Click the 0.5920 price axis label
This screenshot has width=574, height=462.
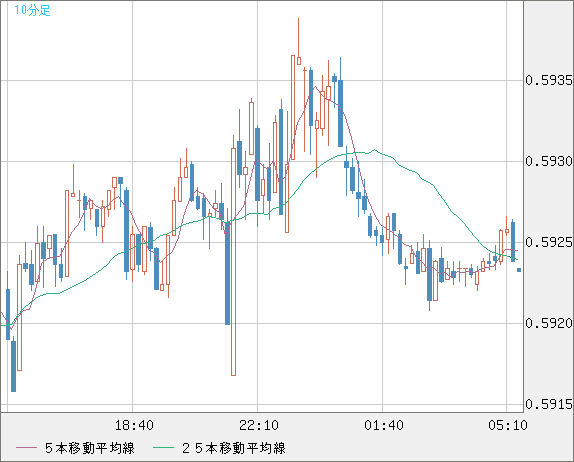(549, 323)
